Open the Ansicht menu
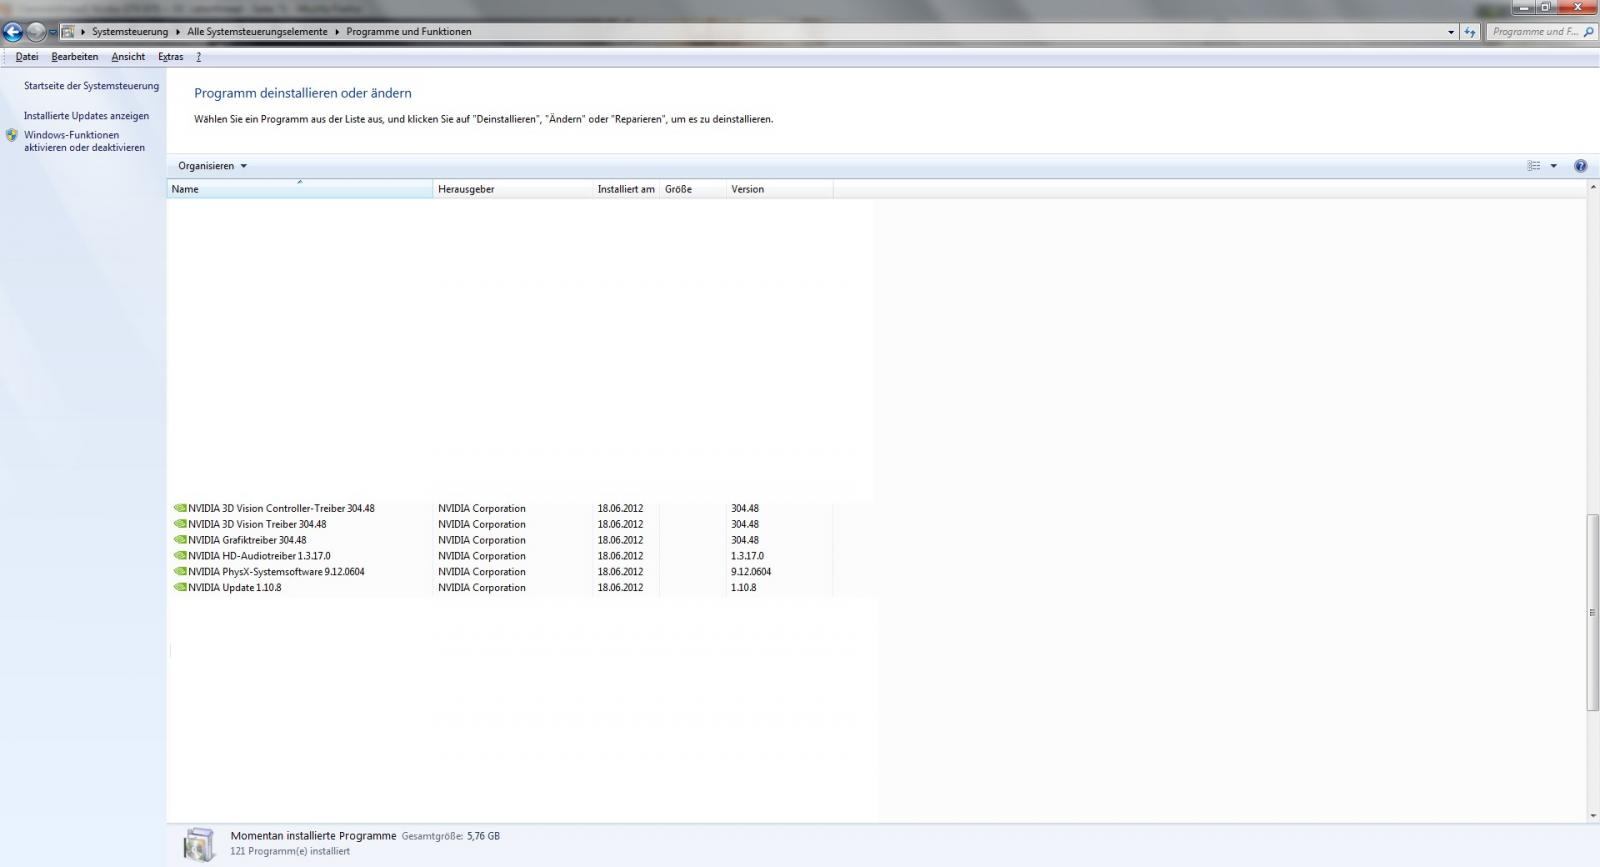The height and width of the screenshot is (867, 1600). click(x=128, y=57)
